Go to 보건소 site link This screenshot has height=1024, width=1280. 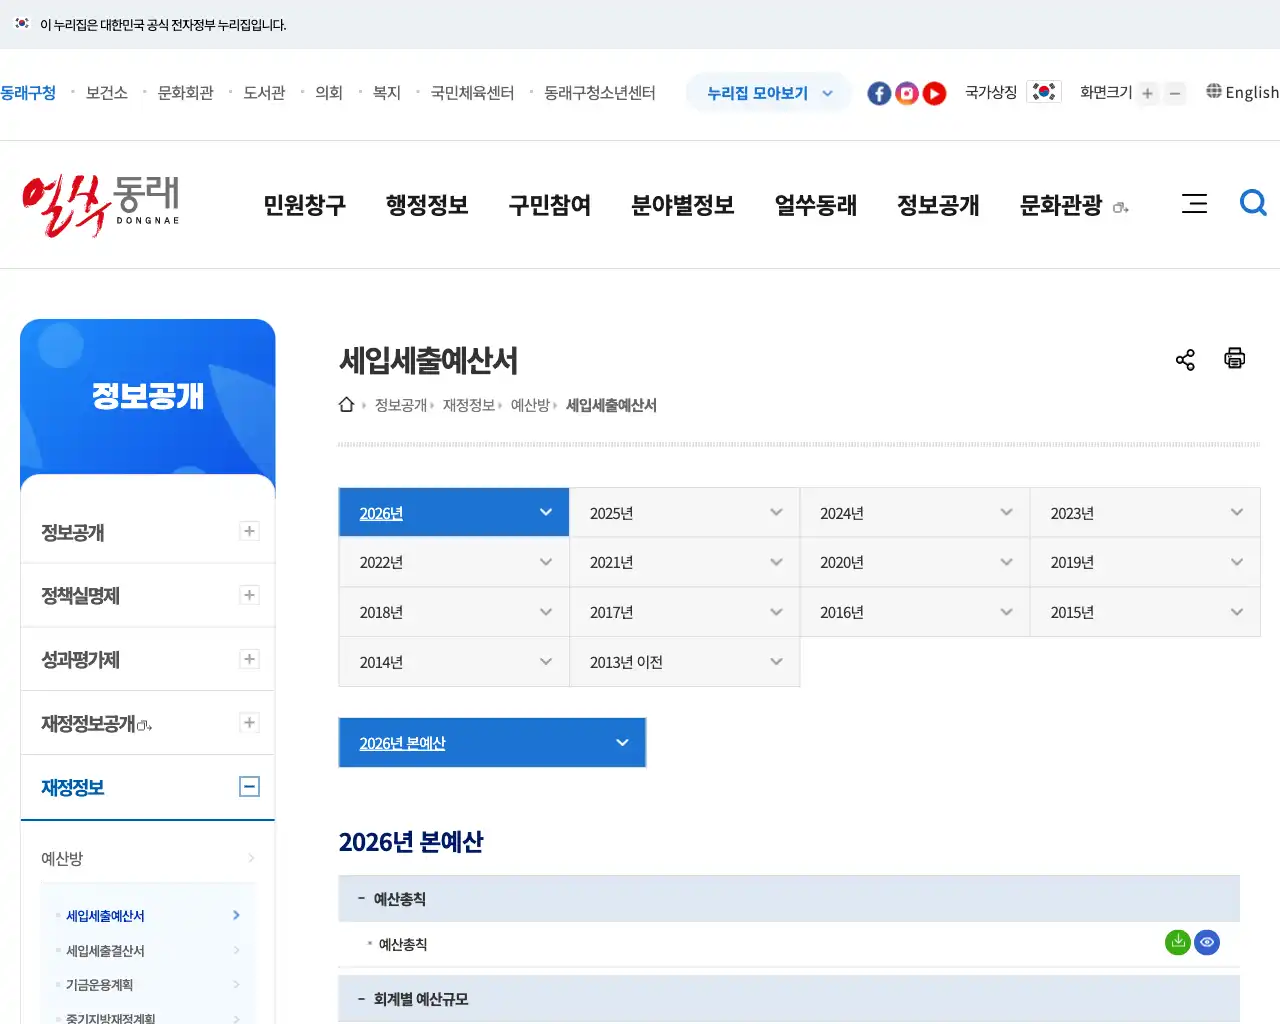coord(107,93)
